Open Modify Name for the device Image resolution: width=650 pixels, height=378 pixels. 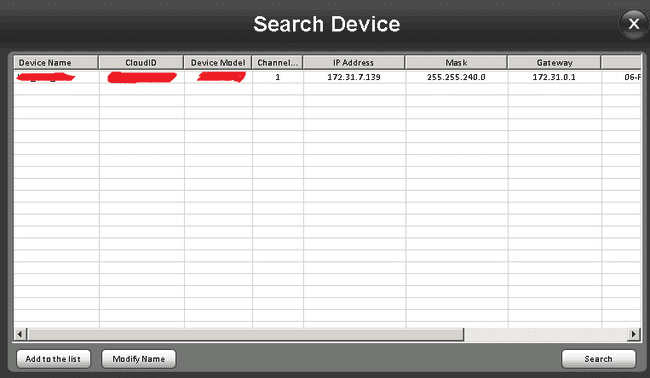click(x=138, y=359)
